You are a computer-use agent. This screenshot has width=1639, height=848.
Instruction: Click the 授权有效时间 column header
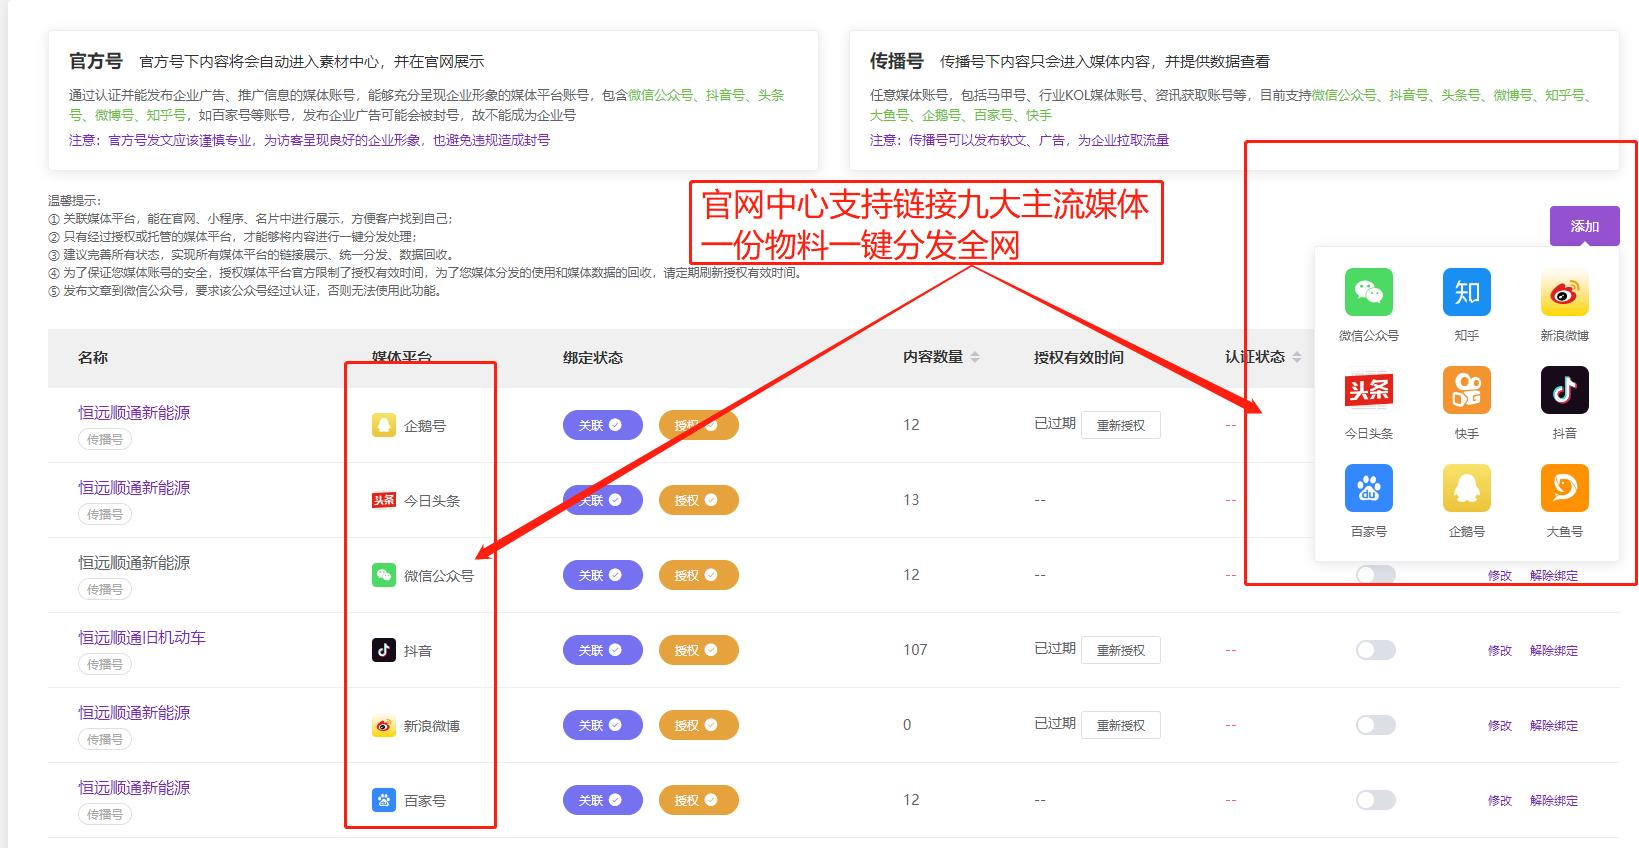click(1079, 357)
